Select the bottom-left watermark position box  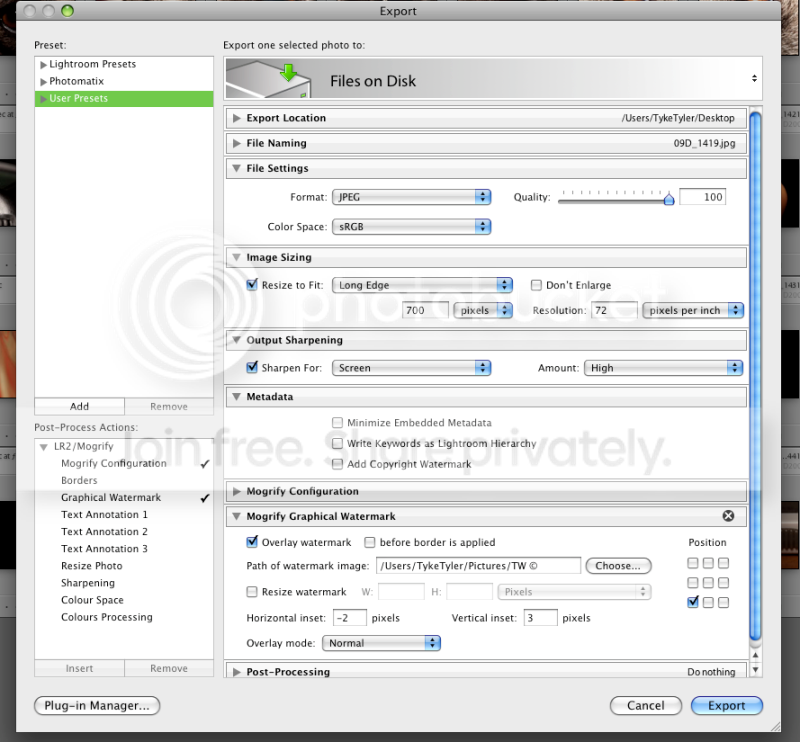693,602
